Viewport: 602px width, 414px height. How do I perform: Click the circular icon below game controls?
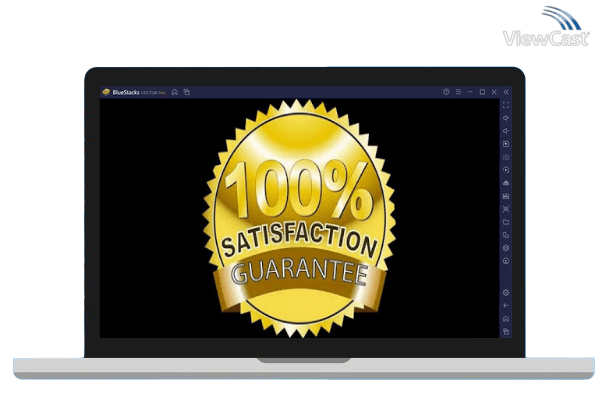[x=506, y=170]
